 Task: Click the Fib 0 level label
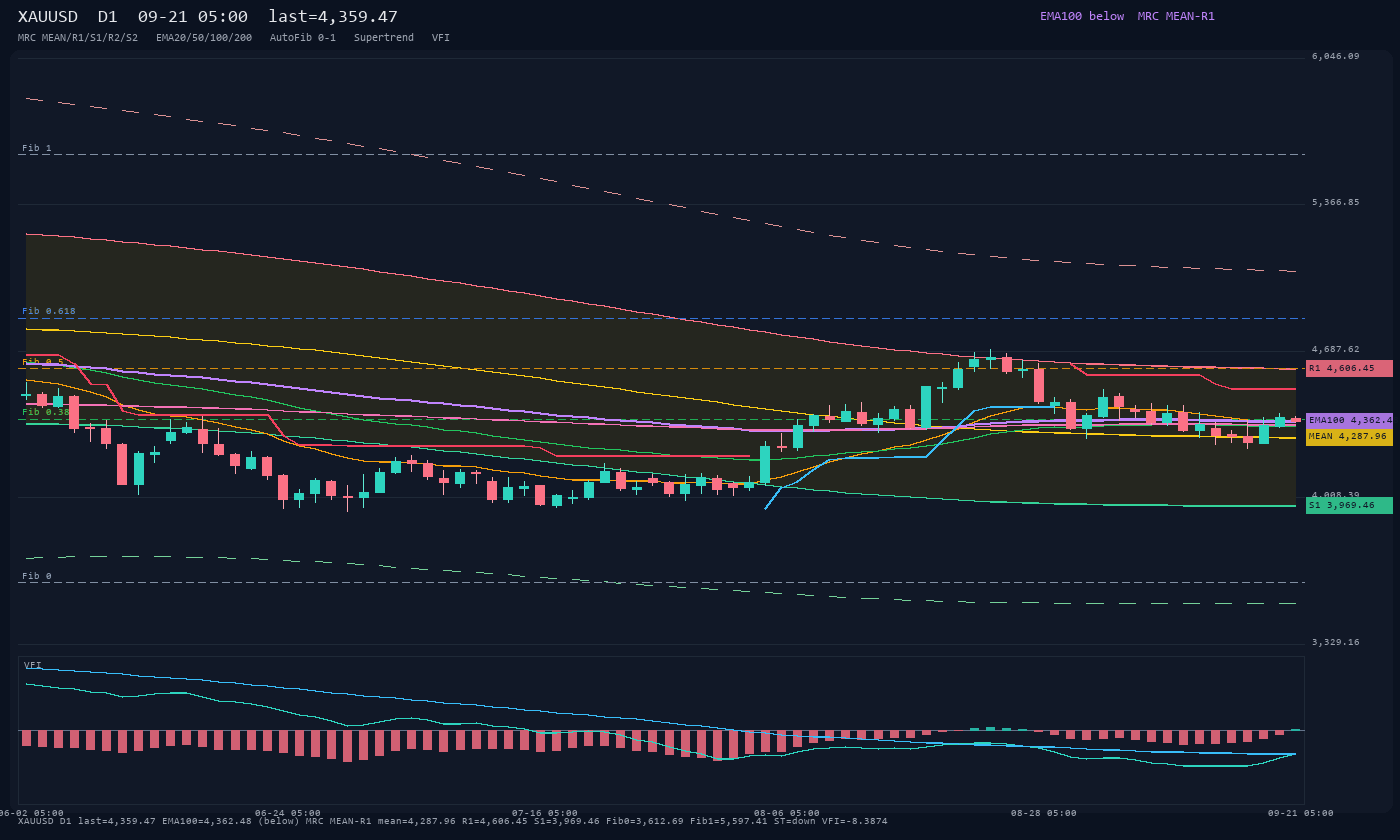pyautogui.click(x=37, y=576)
